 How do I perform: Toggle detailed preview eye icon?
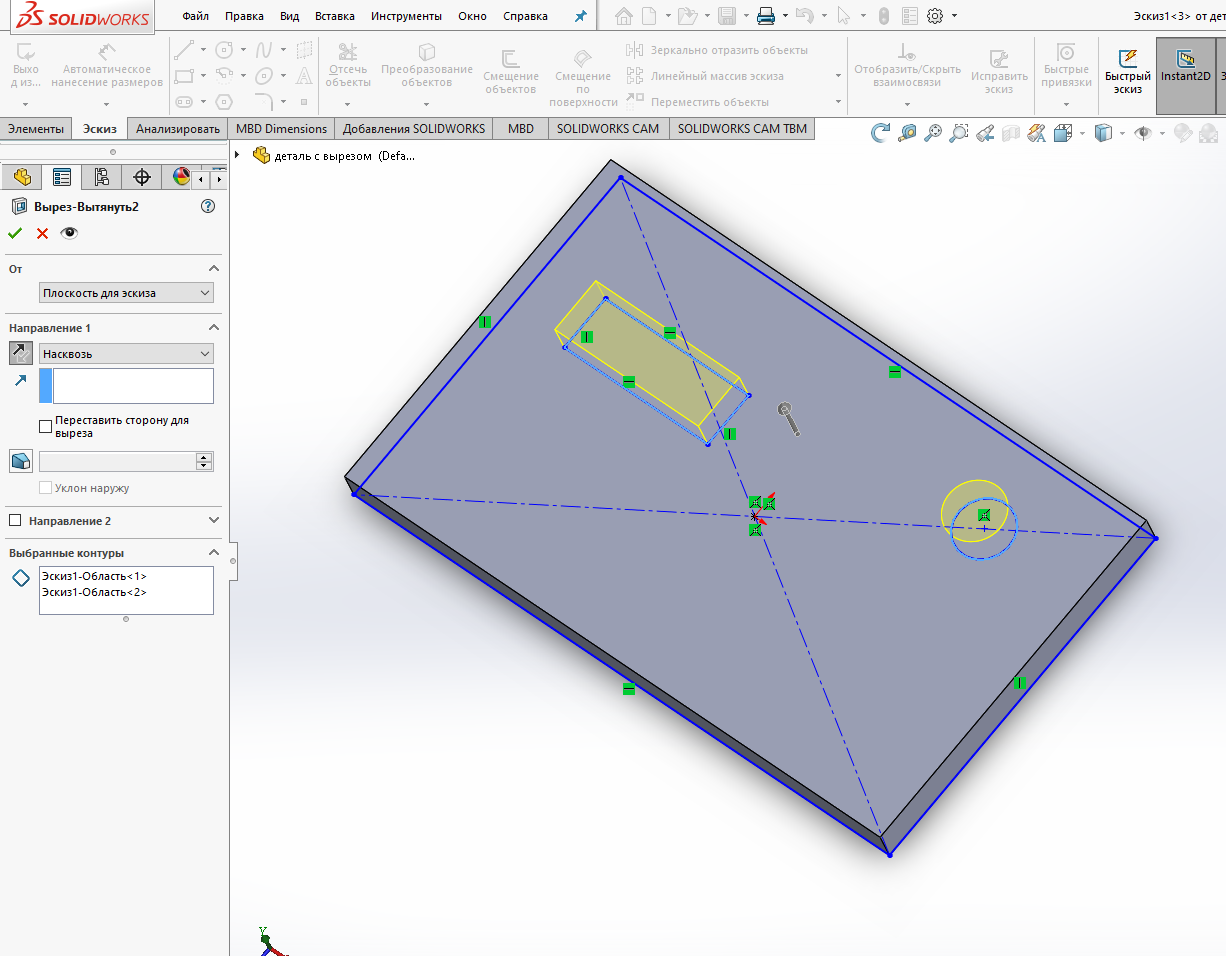[x=69, y=233]
